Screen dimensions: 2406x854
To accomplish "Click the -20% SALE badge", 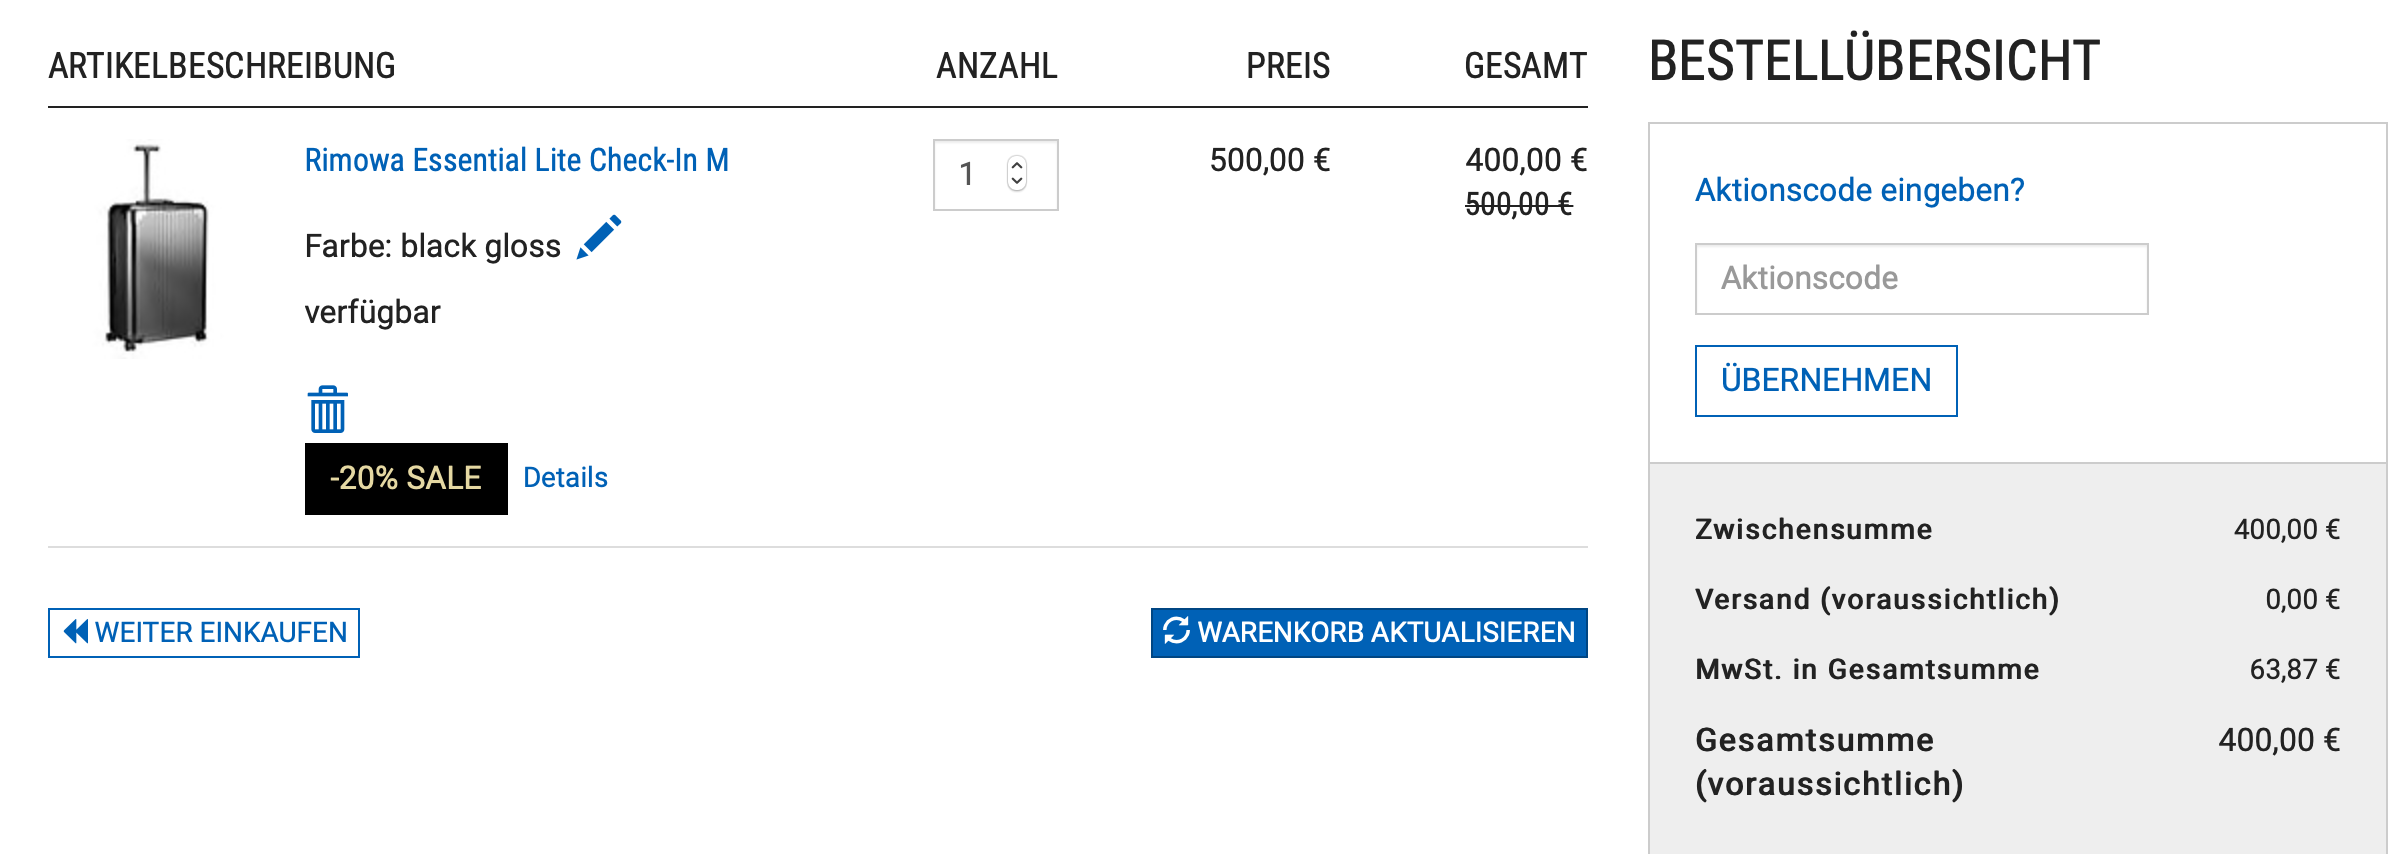I will (406, 479).
